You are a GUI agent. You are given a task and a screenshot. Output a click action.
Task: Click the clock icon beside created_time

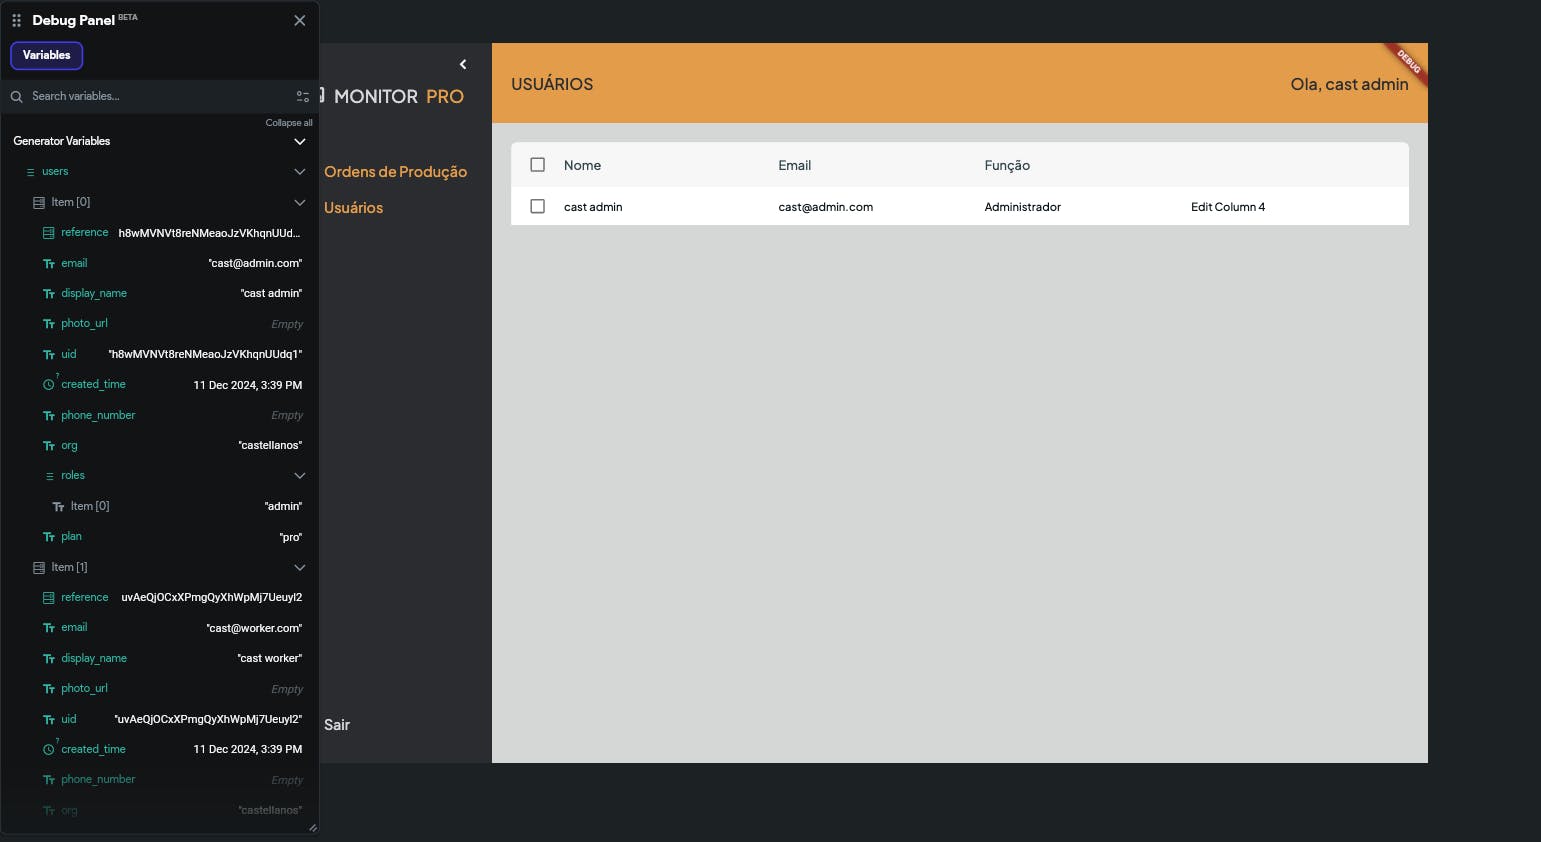49,384
